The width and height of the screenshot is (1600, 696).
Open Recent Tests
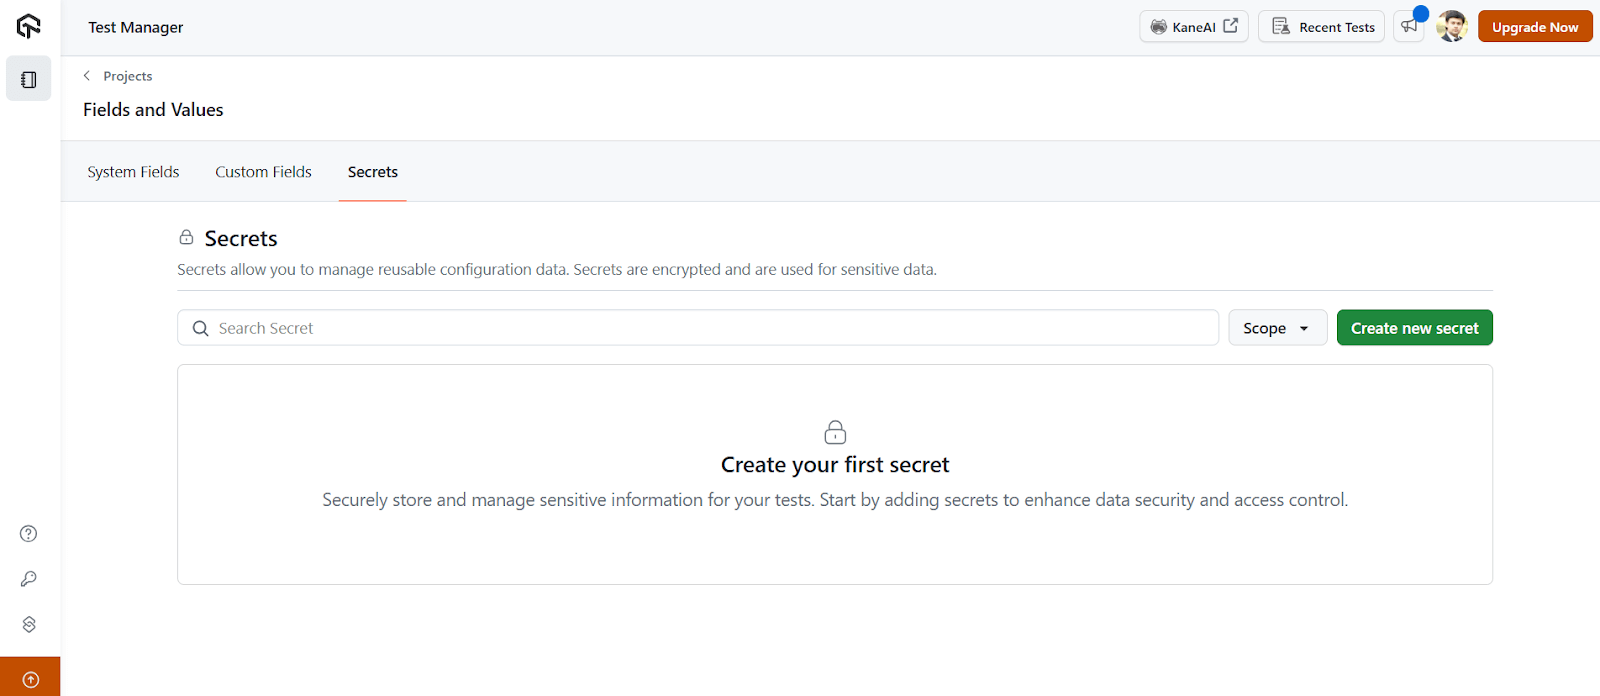(x=1320, y=26)
